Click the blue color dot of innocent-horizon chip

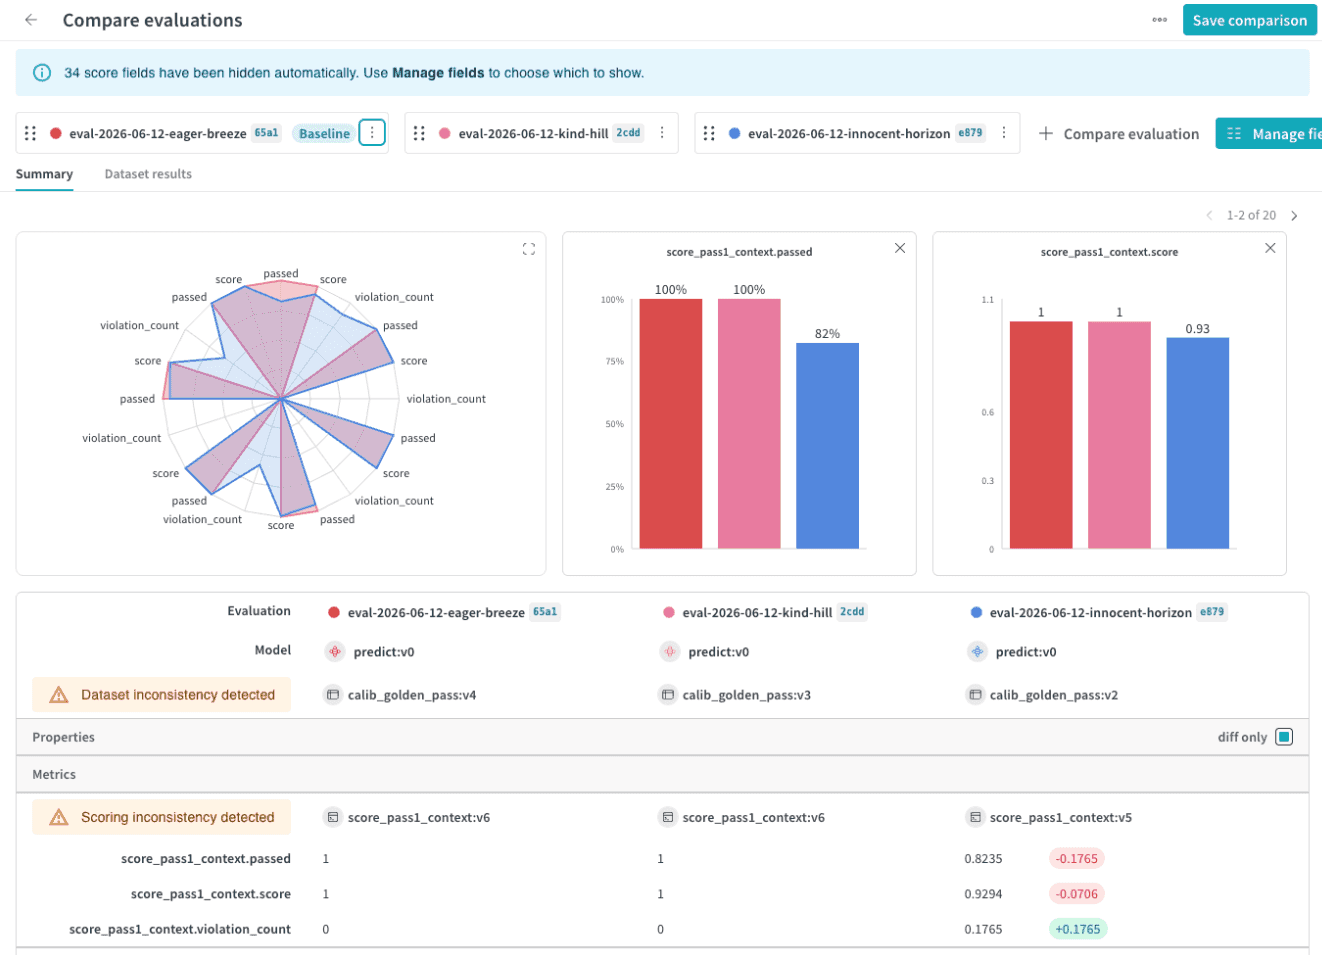coord(735,133)
